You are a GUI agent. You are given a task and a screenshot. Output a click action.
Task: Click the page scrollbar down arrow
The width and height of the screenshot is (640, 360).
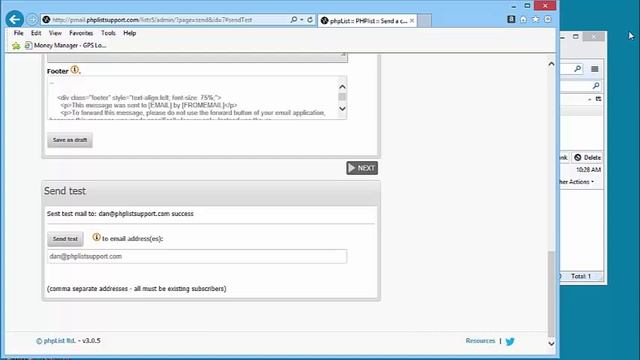tap(551, 344)
